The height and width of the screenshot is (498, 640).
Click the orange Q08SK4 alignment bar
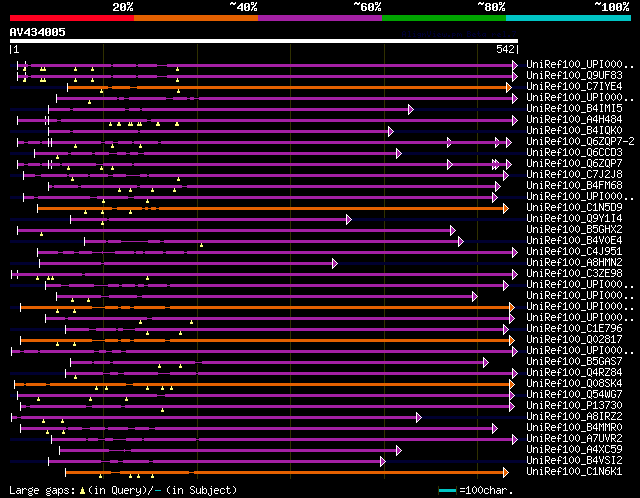(x=262, y=385)
